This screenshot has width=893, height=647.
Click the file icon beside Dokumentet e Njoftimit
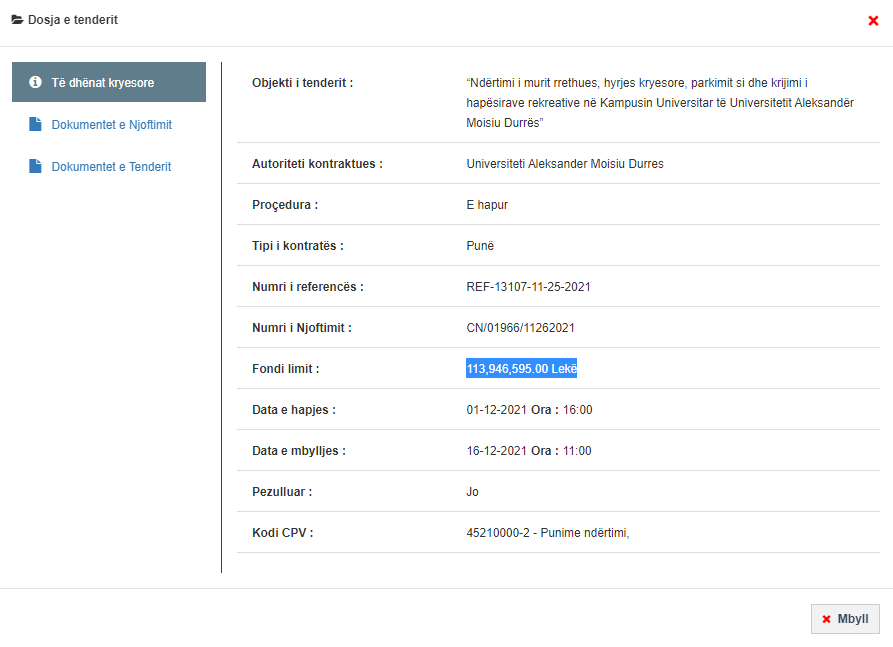(36, 124)
